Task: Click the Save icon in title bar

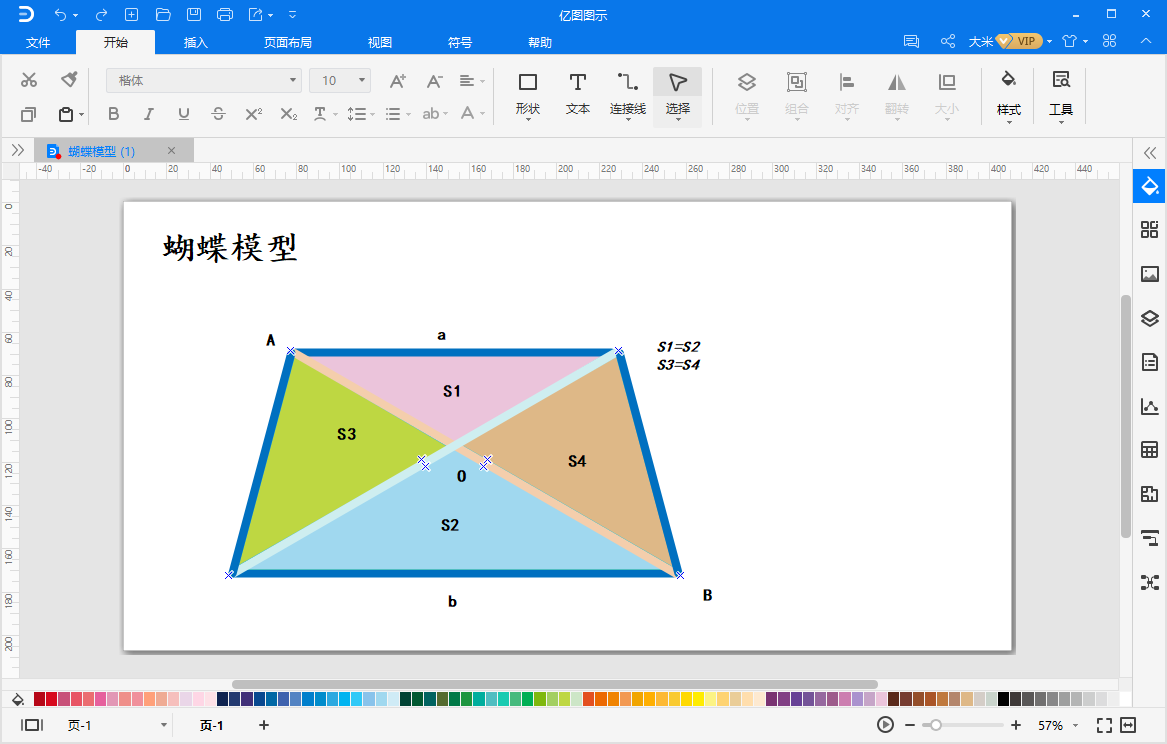Action: (194, 14)
